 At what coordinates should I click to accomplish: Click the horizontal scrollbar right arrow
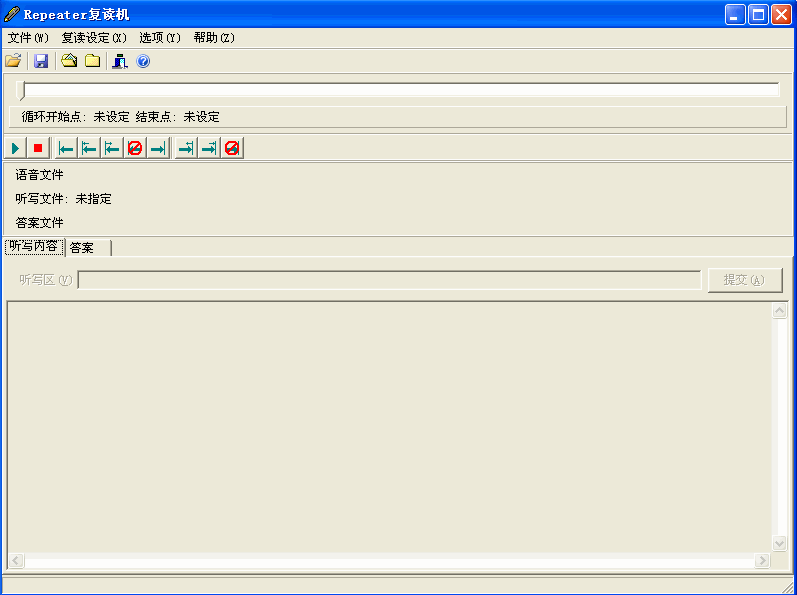pos(762,560)
